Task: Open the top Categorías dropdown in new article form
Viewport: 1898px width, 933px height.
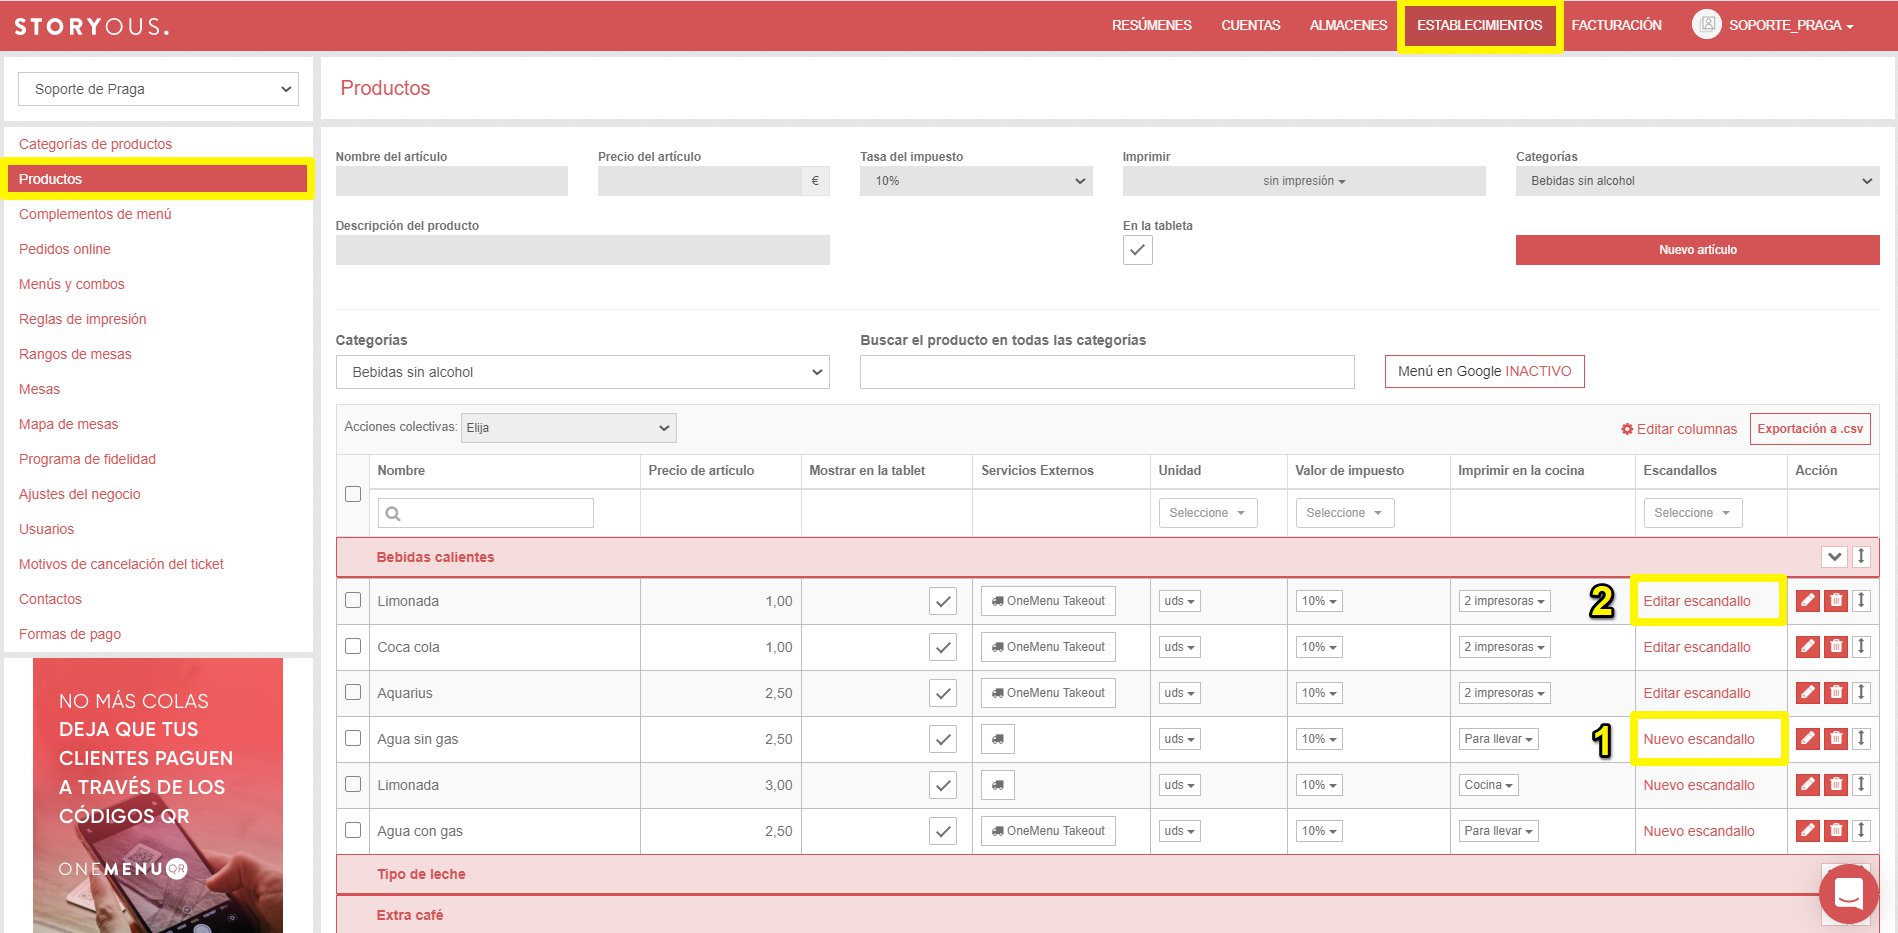Action: (1697, 181)
